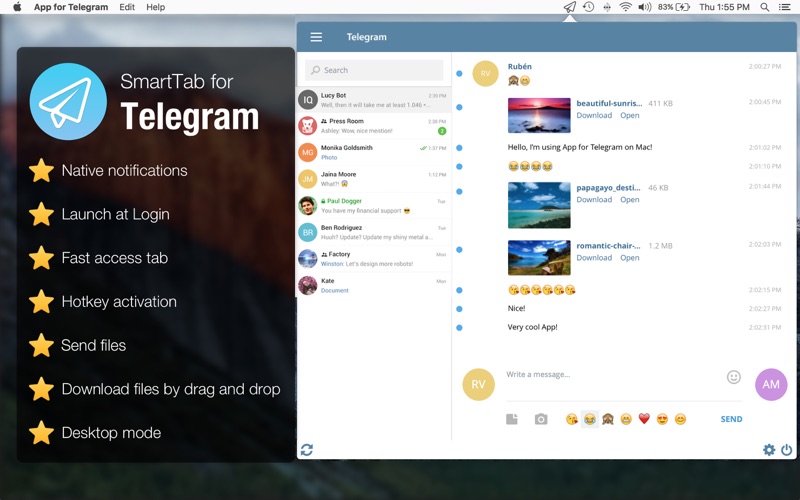This screenshot has height=500, width=800.
Task: Open the Monika Goldsmith chat
Action: pos(373,152)
